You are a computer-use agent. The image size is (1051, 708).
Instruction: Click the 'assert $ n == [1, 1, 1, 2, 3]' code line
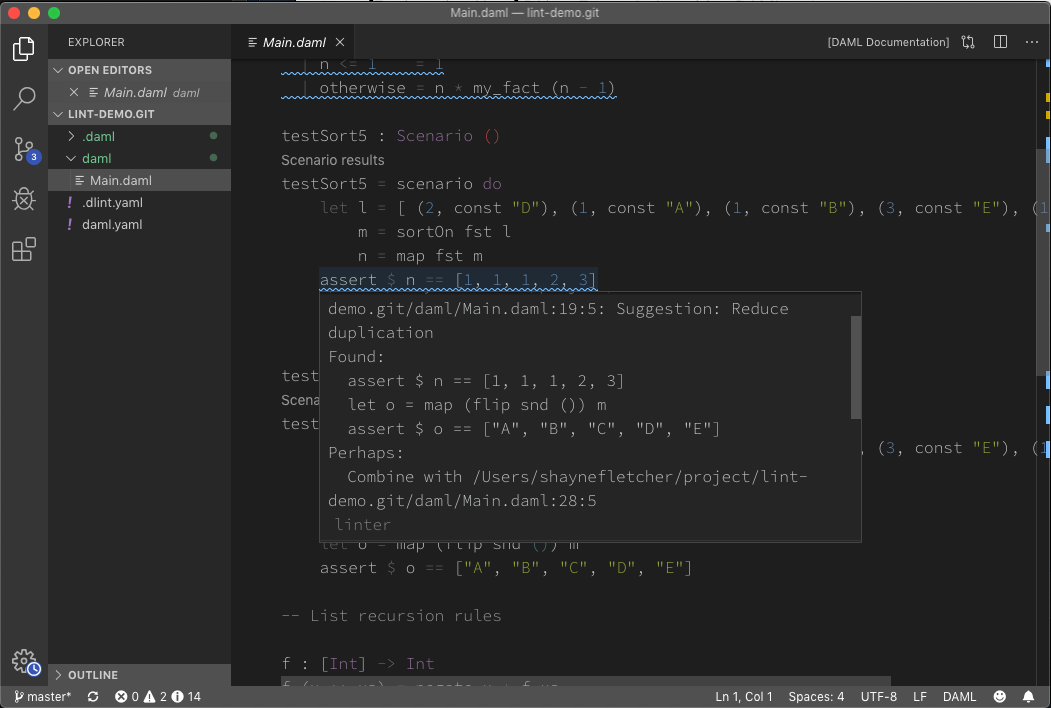(458, 280)
